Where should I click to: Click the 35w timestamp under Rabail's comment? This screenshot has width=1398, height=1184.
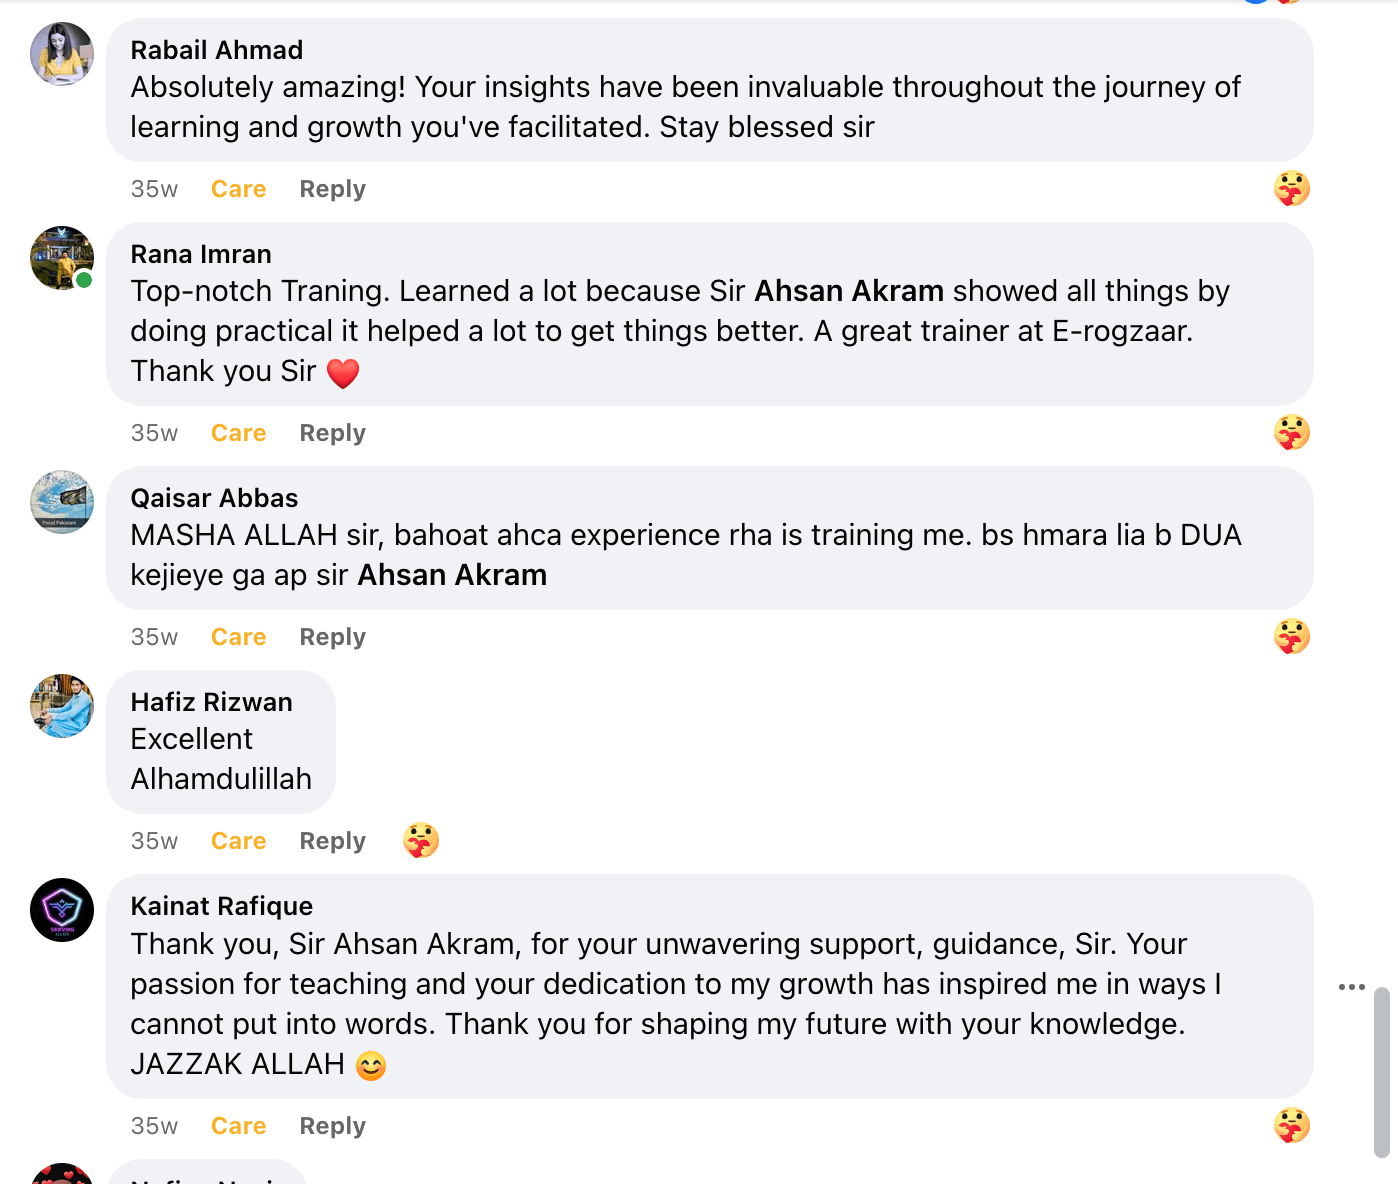(x=154, y=189)
